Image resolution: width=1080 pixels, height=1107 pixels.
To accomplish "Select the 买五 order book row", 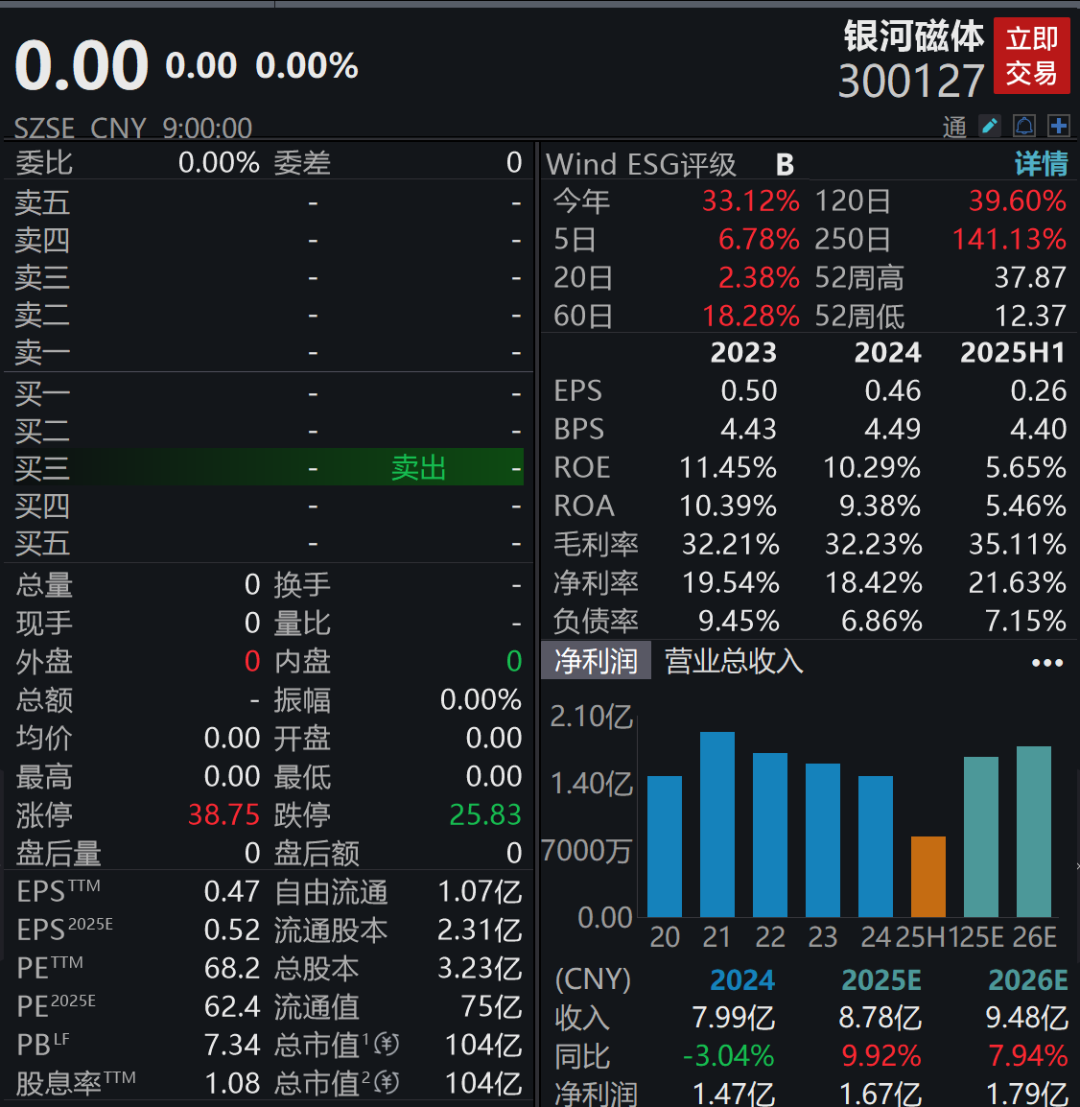I will click(x=268, y=544).
